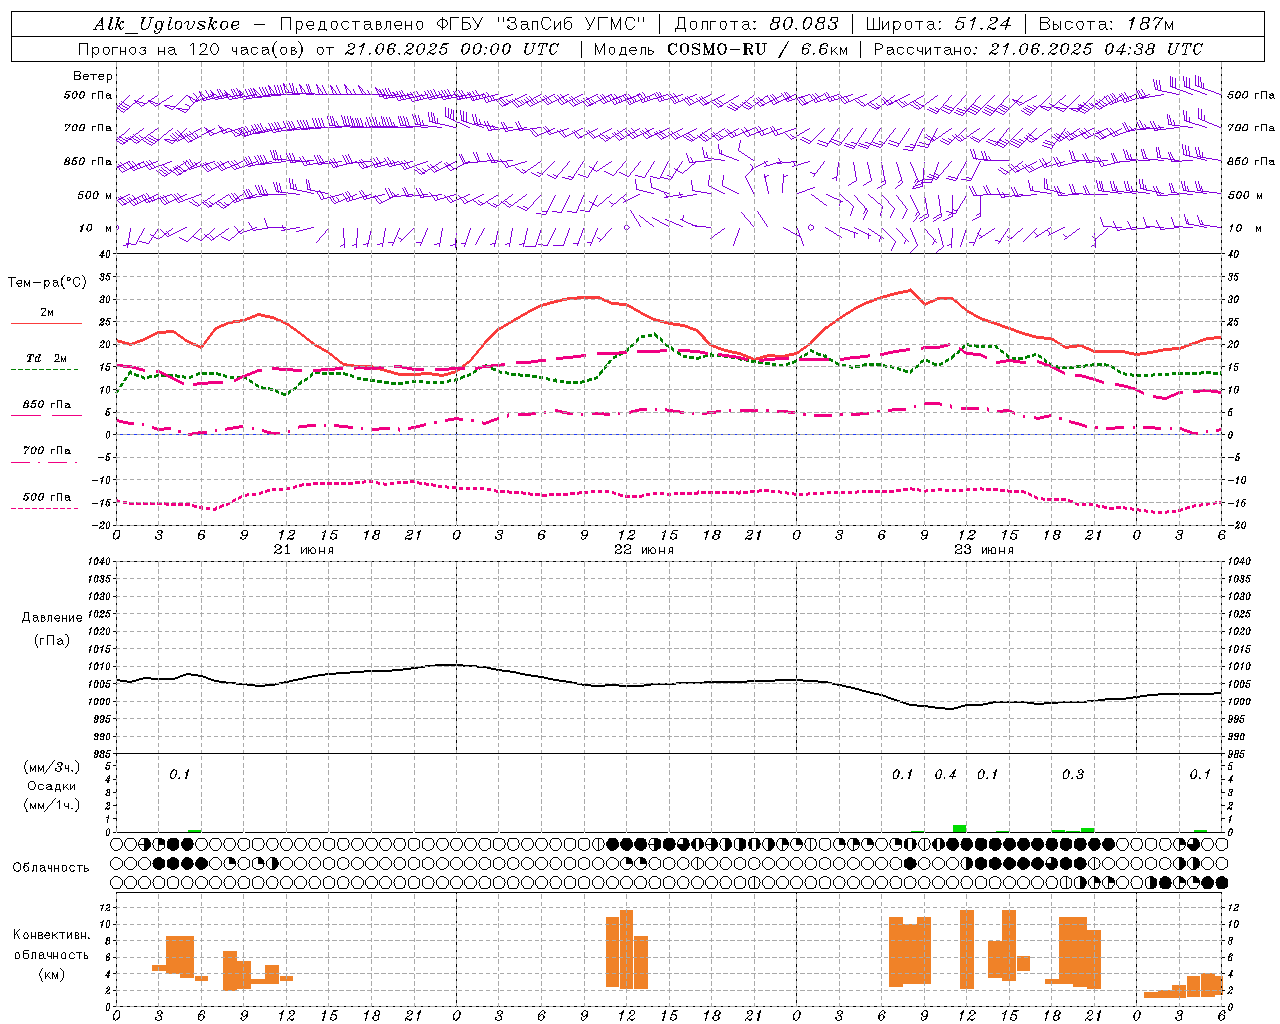Viewport: 1280px width, 1024px height.
Task: Click the Td 2м dew point legend entry
Action: (x=46, y=358)
